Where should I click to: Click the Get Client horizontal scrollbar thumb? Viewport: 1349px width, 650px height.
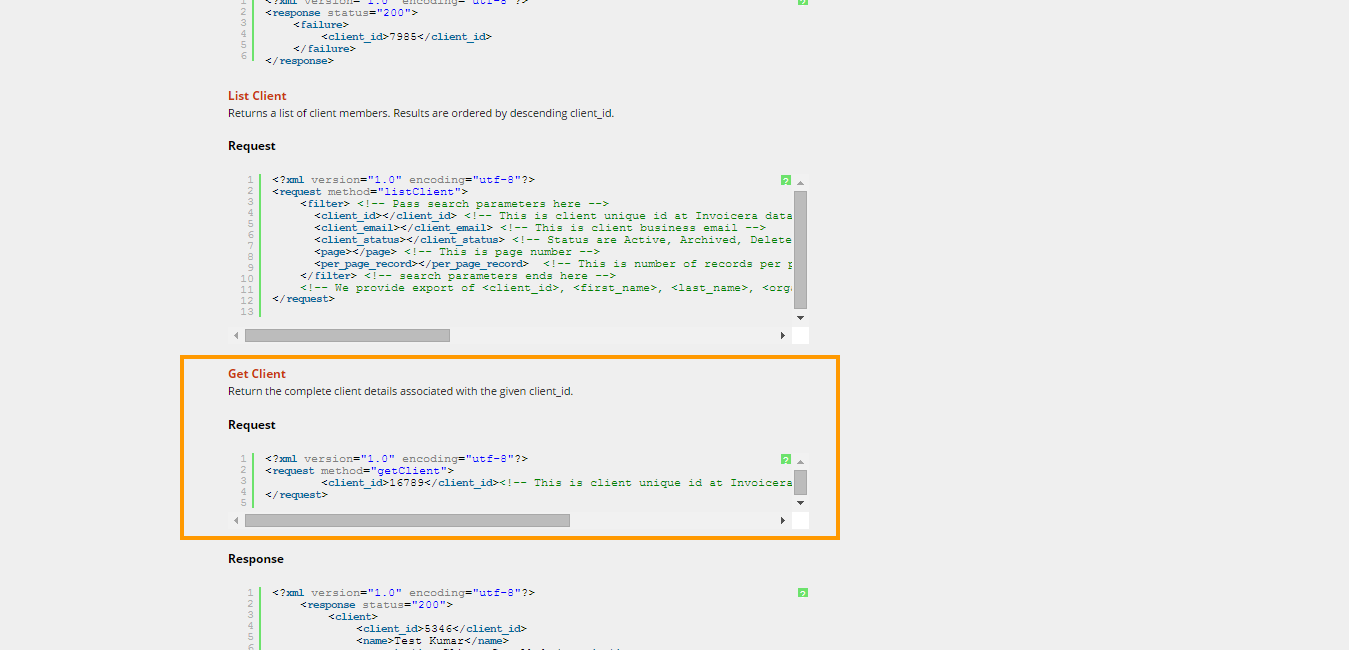tap(407, 520)
